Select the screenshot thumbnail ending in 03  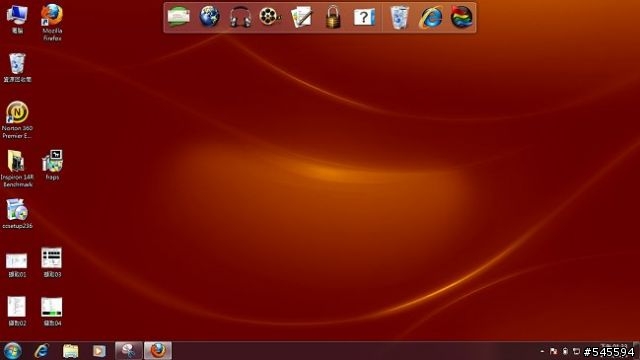(52, 262)
